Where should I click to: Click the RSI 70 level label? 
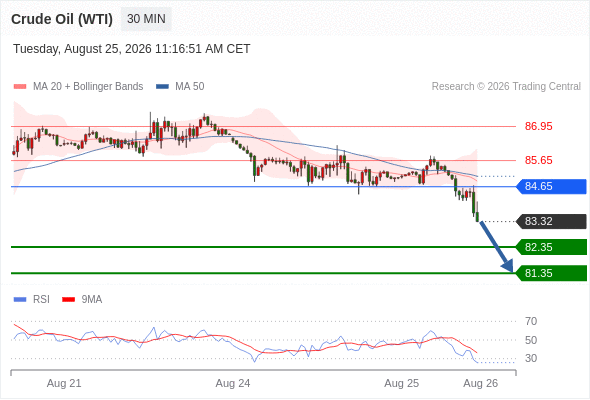tap(531, 321)
